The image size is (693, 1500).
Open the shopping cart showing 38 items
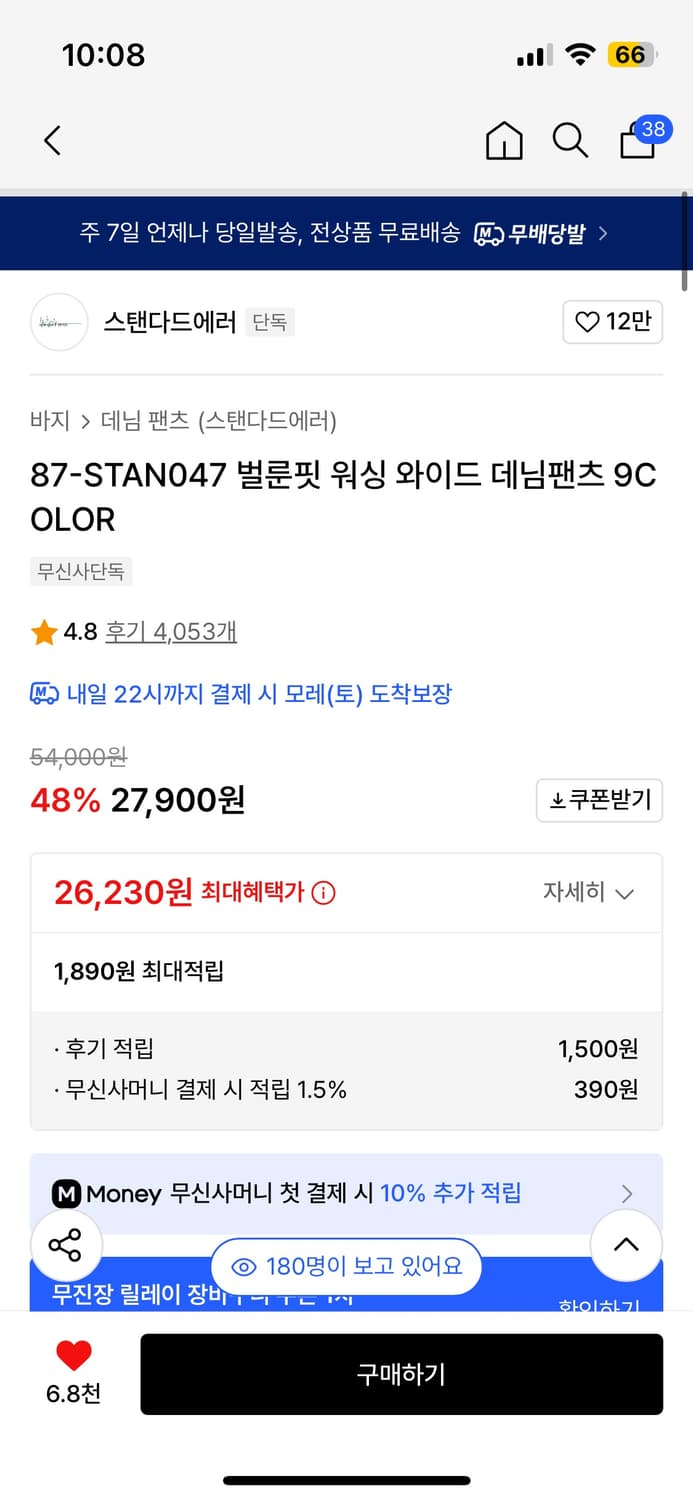tap(637, 143)
